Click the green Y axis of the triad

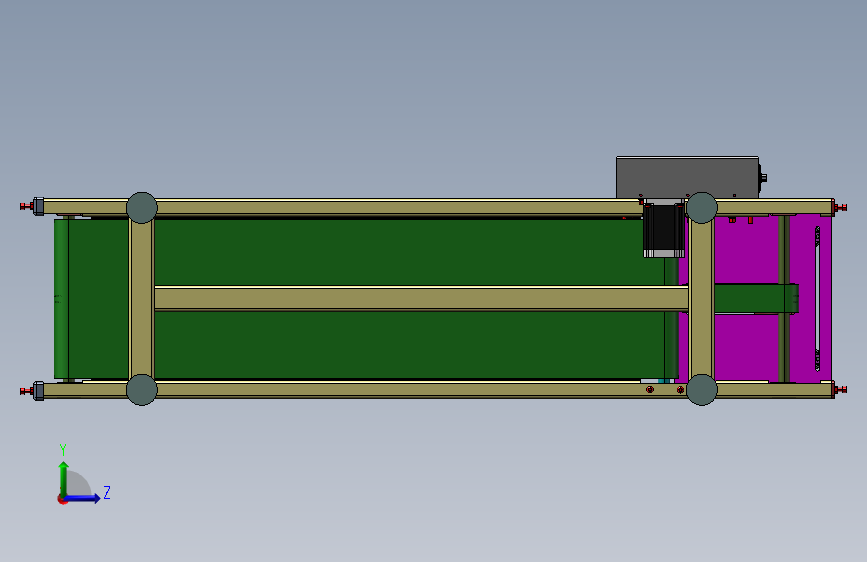(64, 479)
